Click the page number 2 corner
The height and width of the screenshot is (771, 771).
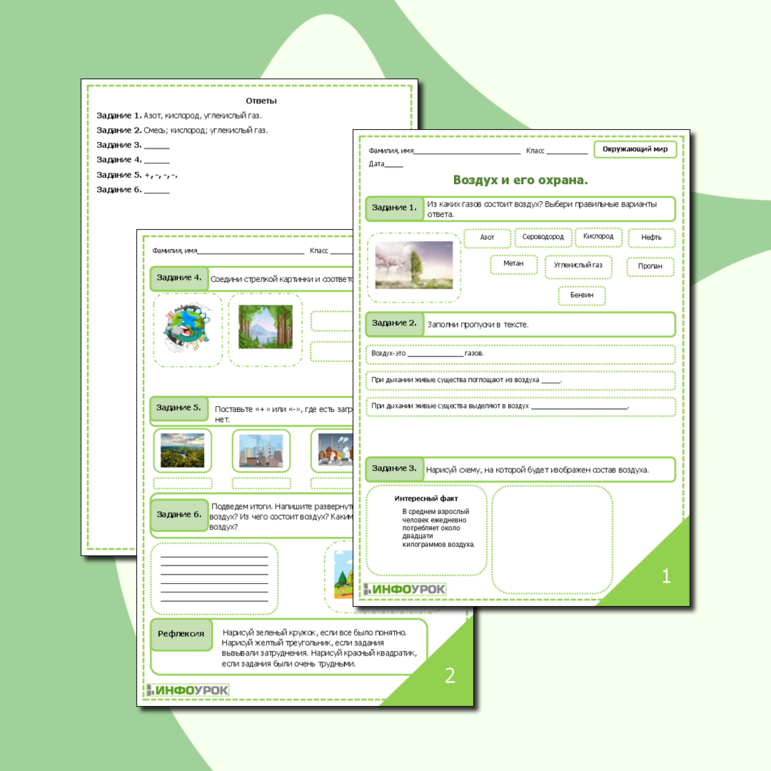[449, 677]
